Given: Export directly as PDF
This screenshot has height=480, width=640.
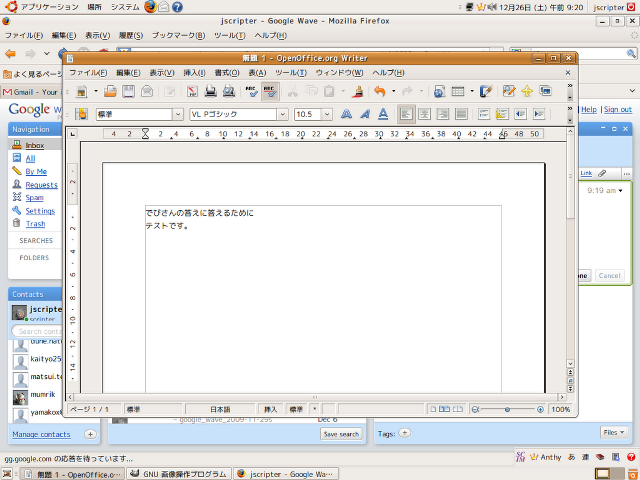Looking at the screenshot, I should (x=192, y=91).
